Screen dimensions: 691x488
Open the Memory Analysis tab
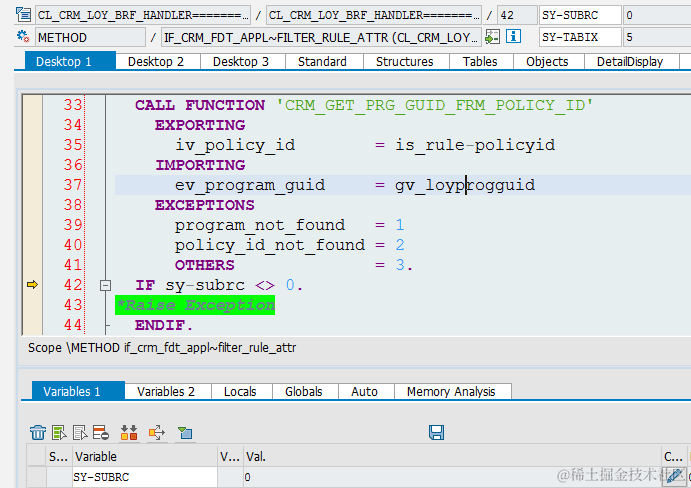(451, 391)
